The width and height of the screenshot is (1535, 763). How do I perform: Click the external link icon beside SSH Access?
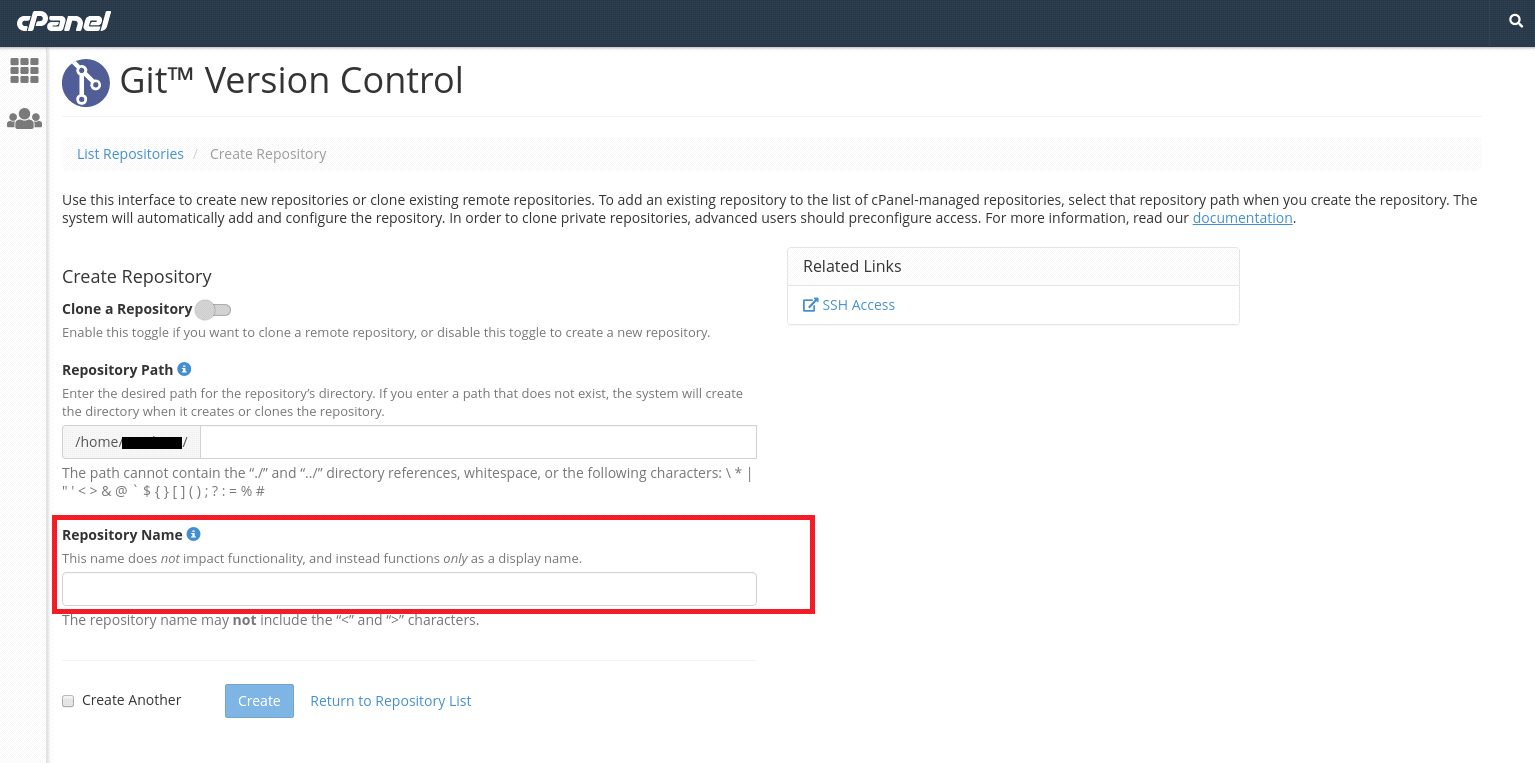(810, 304)
